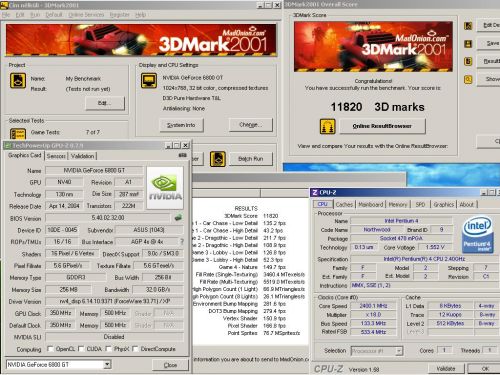Click the monitor icon in Display and CPU Settings
The height and width of the screenshot is (375, 500).
pos(149,81)
